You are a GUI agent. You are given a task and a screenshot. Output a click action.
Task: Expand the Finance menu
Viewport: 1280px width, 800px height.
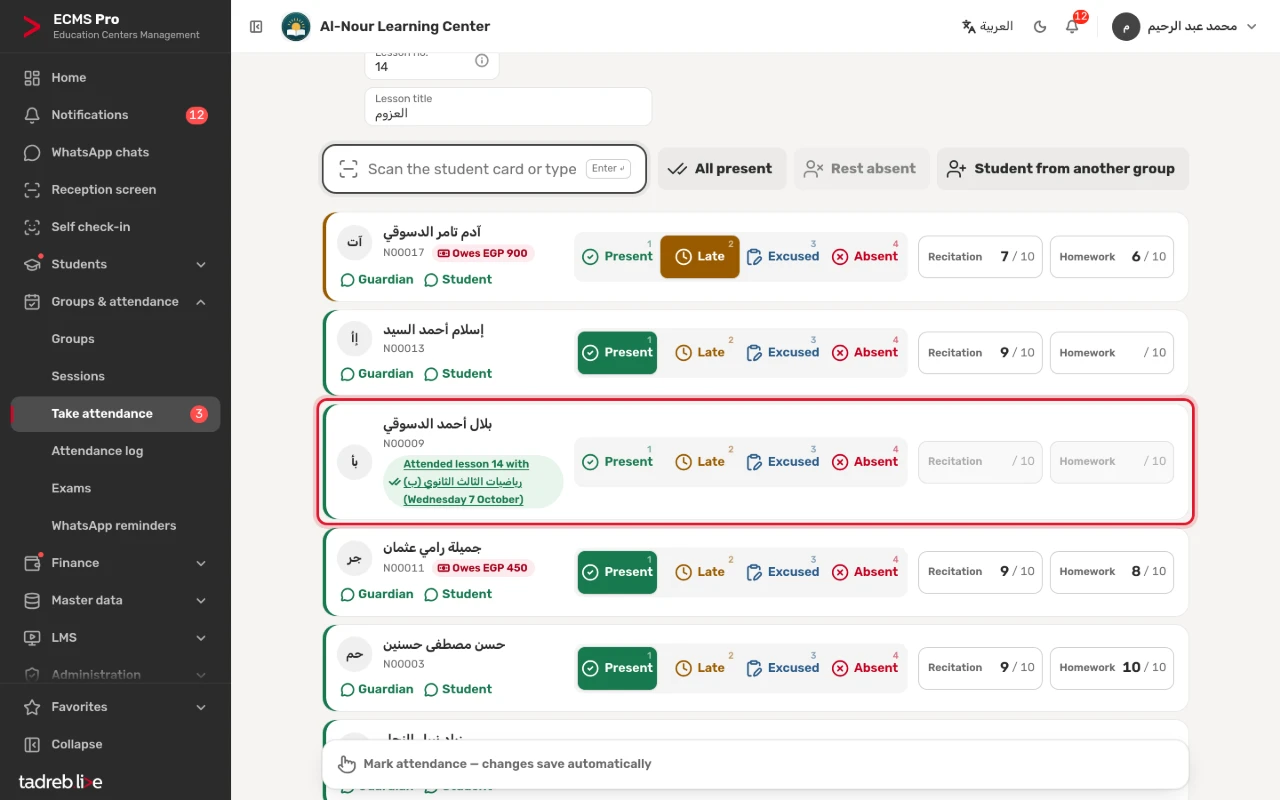[x=115, y=563]
